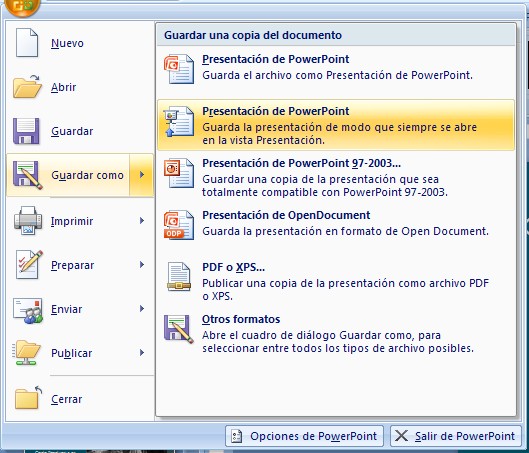Expand the Preparar submenu arrow

(142, 265)
